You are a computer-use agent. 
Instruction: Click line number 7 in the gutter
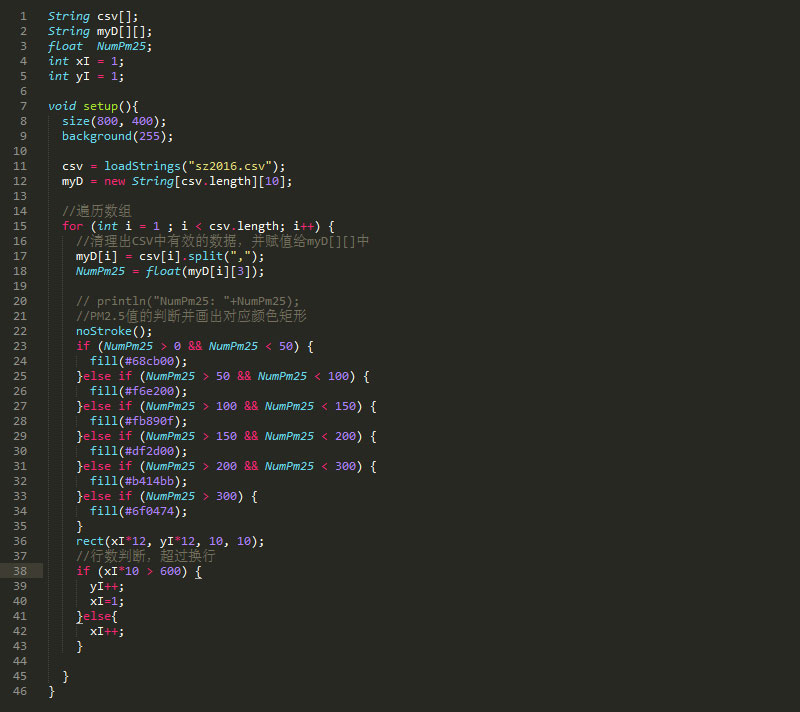[x=23, y=106]
